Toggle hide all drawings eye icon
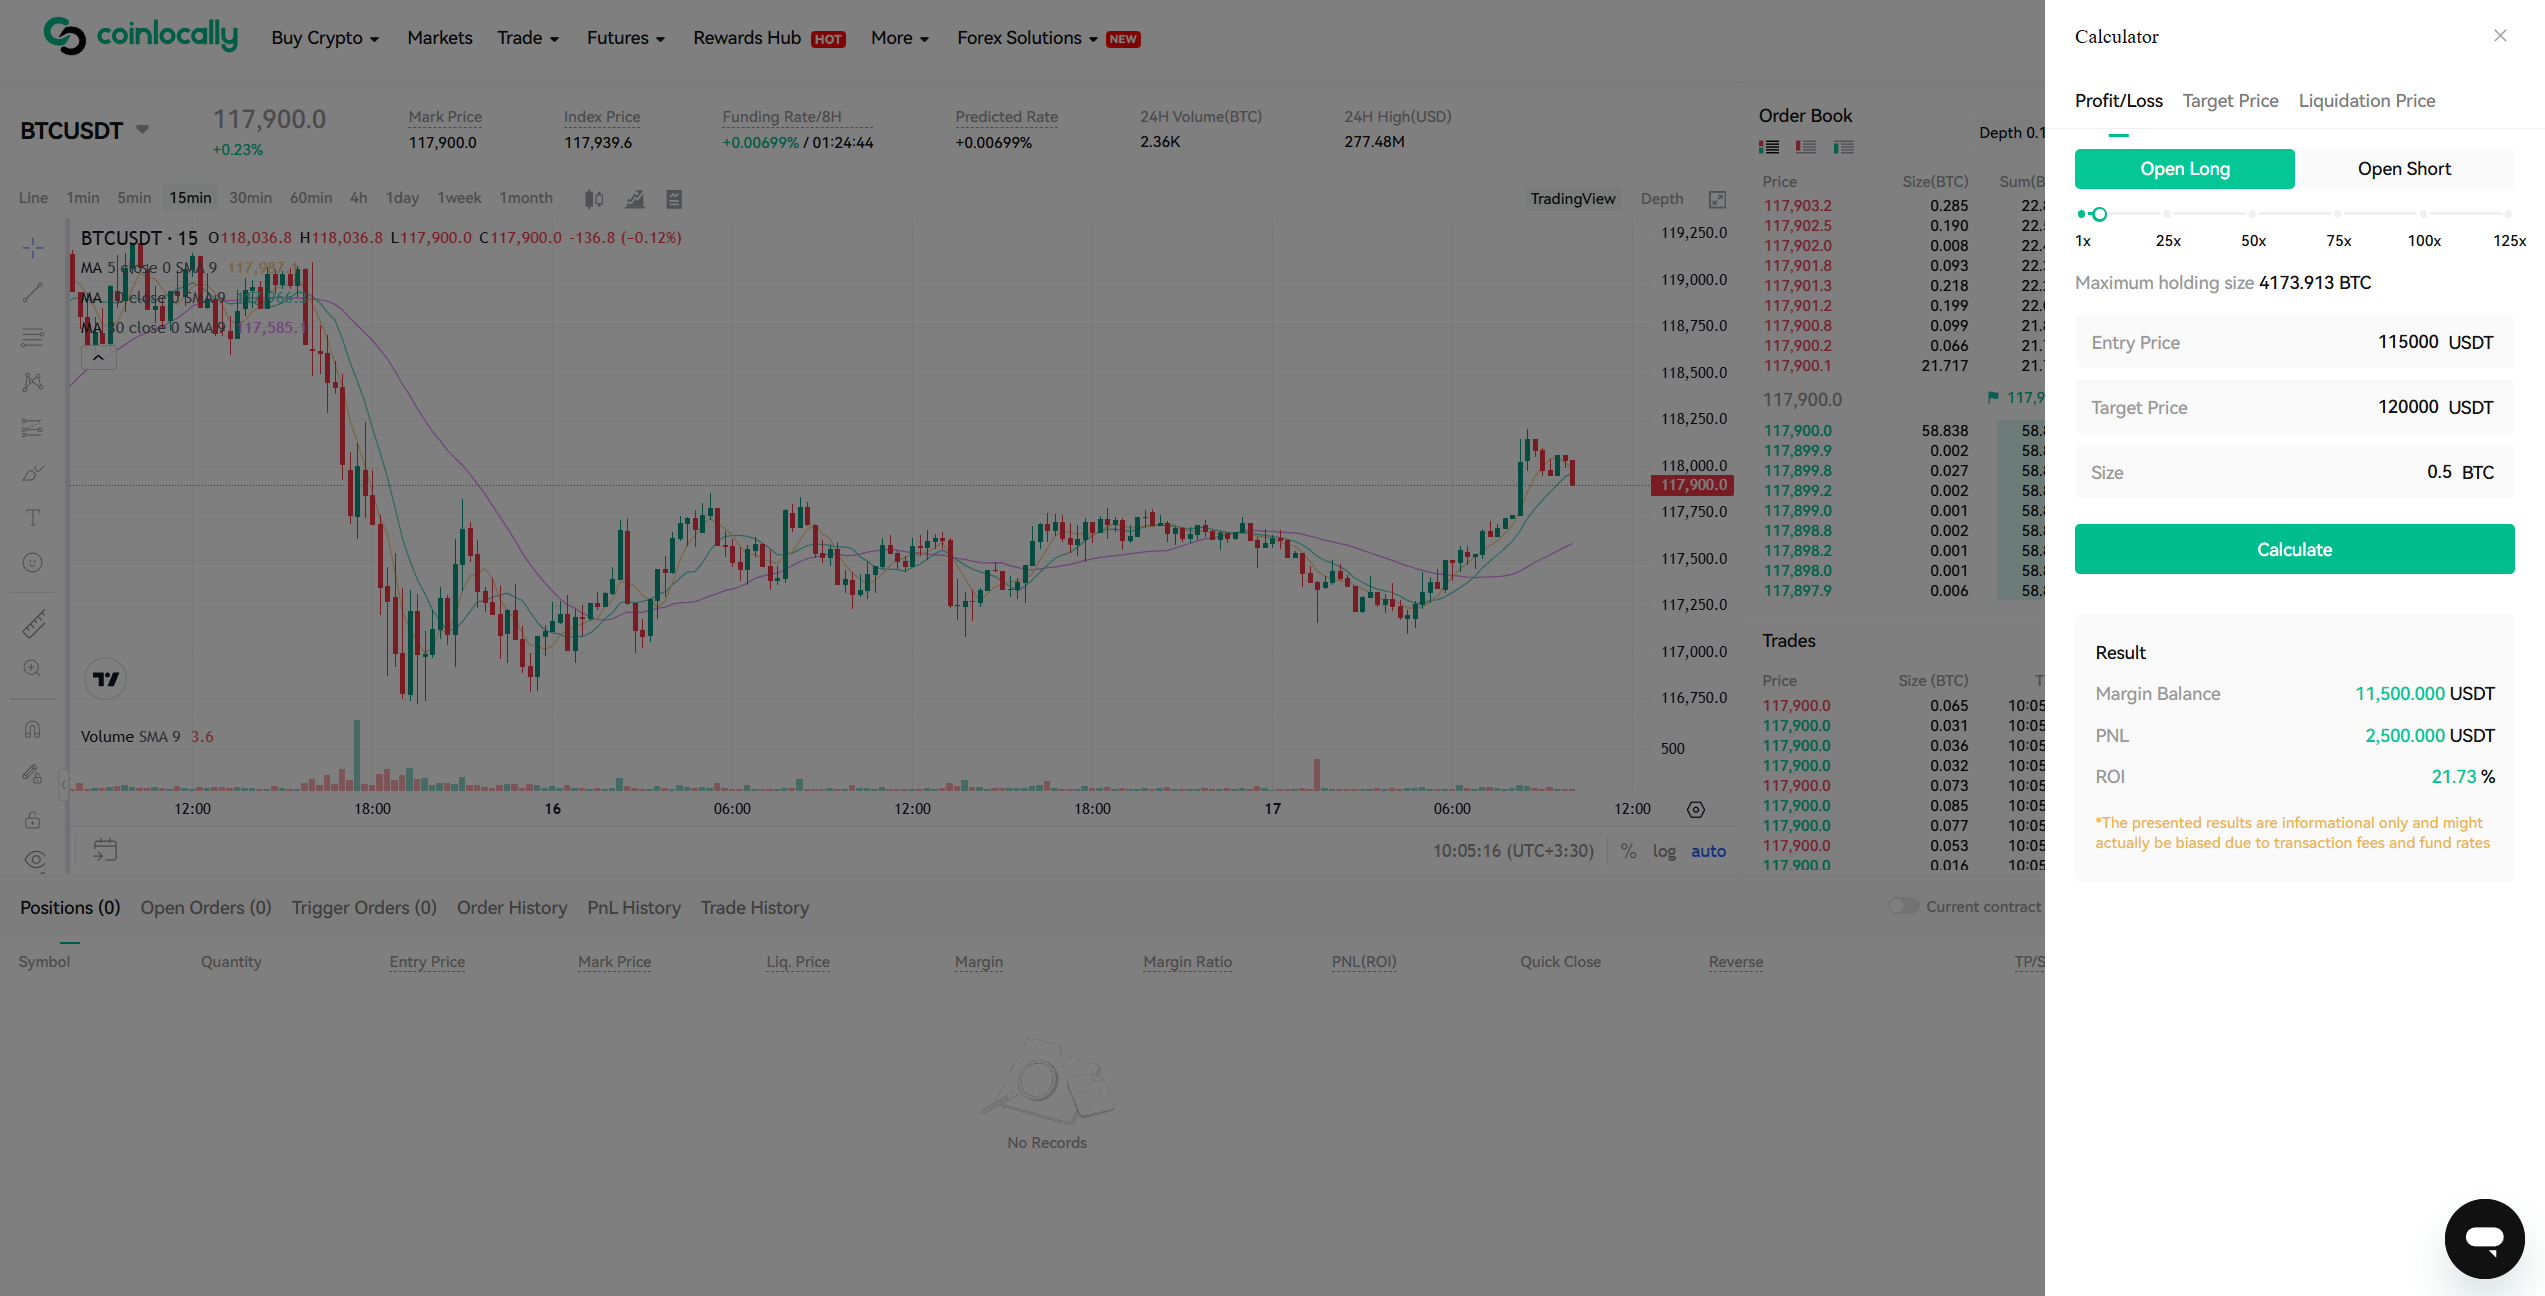This screenshot has height=1296, width=2545. (35, 860)
